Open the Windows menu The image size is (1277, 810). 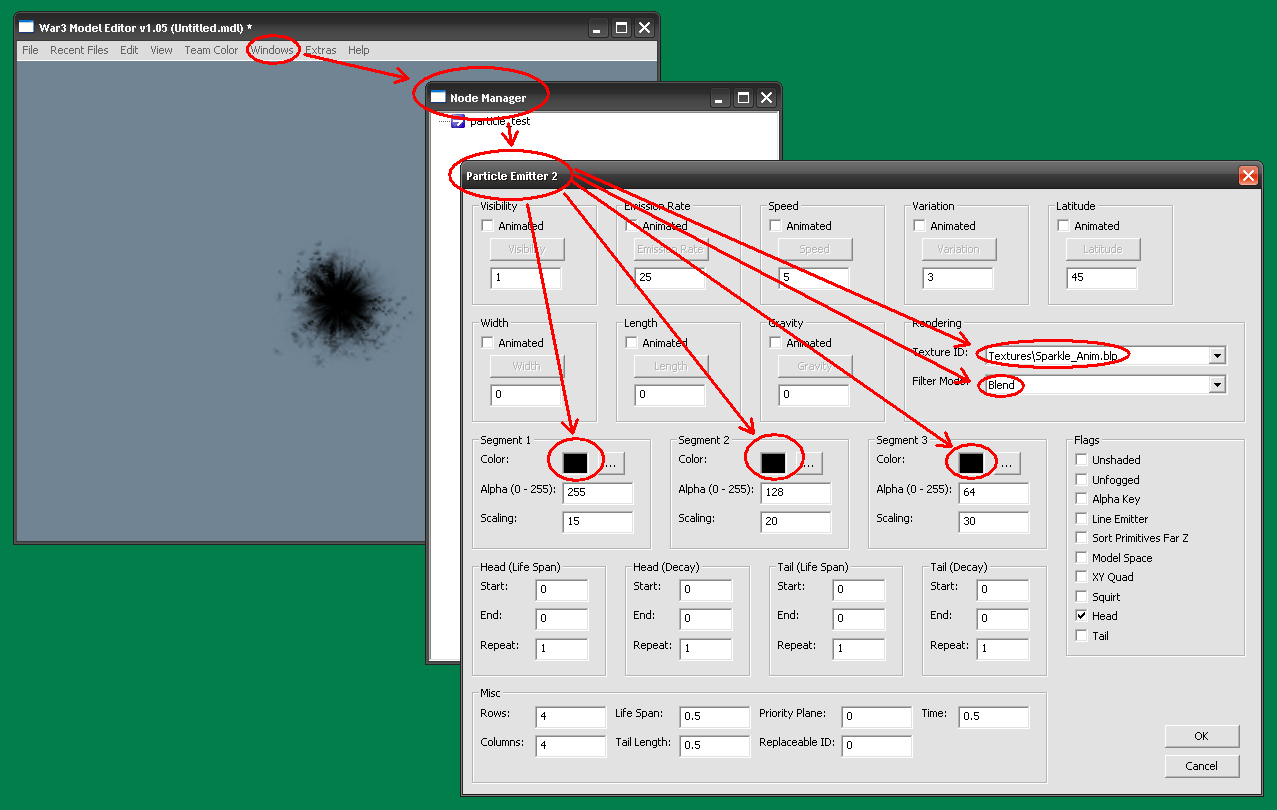coord(272,50)
